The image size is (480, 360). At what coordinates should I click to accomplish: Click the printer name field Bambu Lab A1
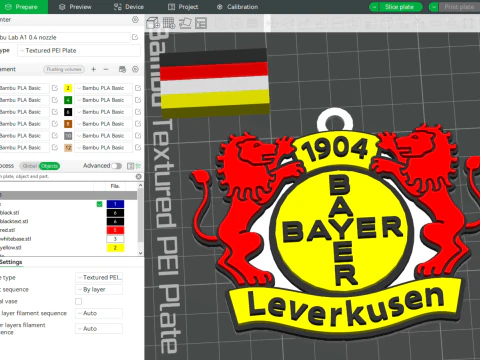(x=65, y=37)
